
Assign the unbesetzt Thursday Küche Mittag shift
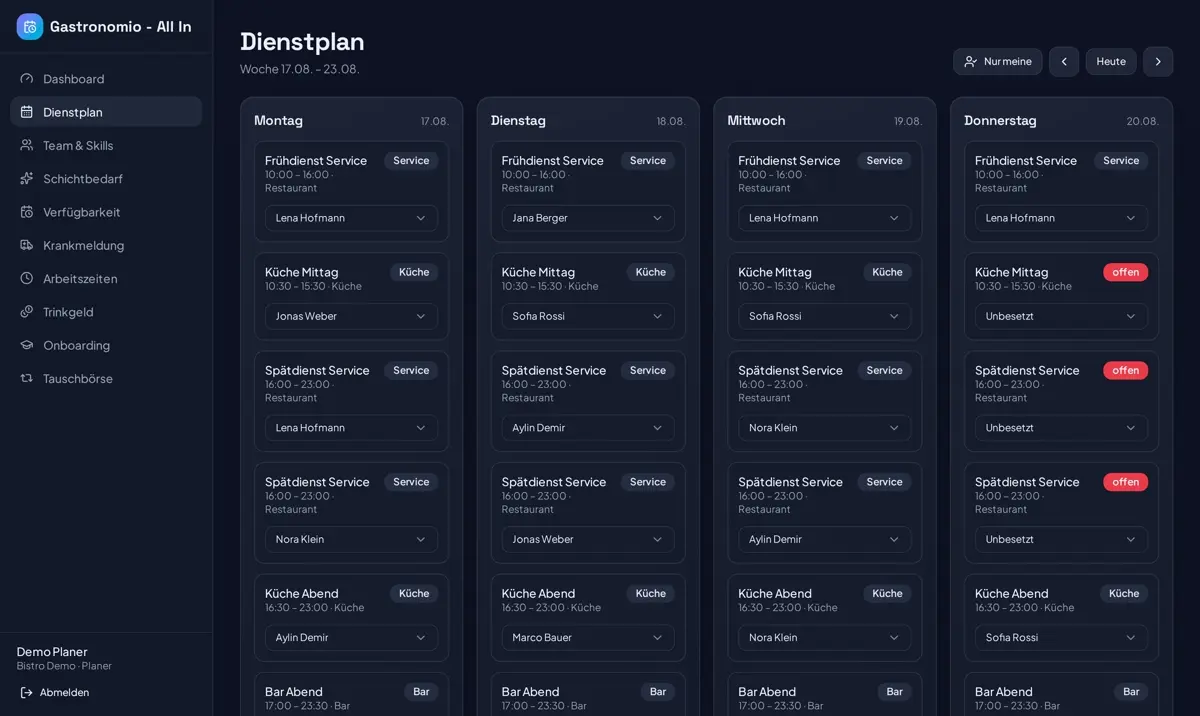1061,316
